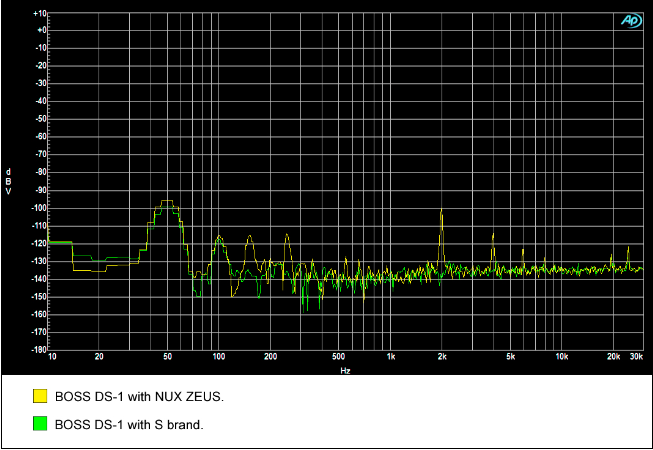Screen dimensions: 653x450
Task: Click the -100 label on the y-axis
Action: coord(38,208)
